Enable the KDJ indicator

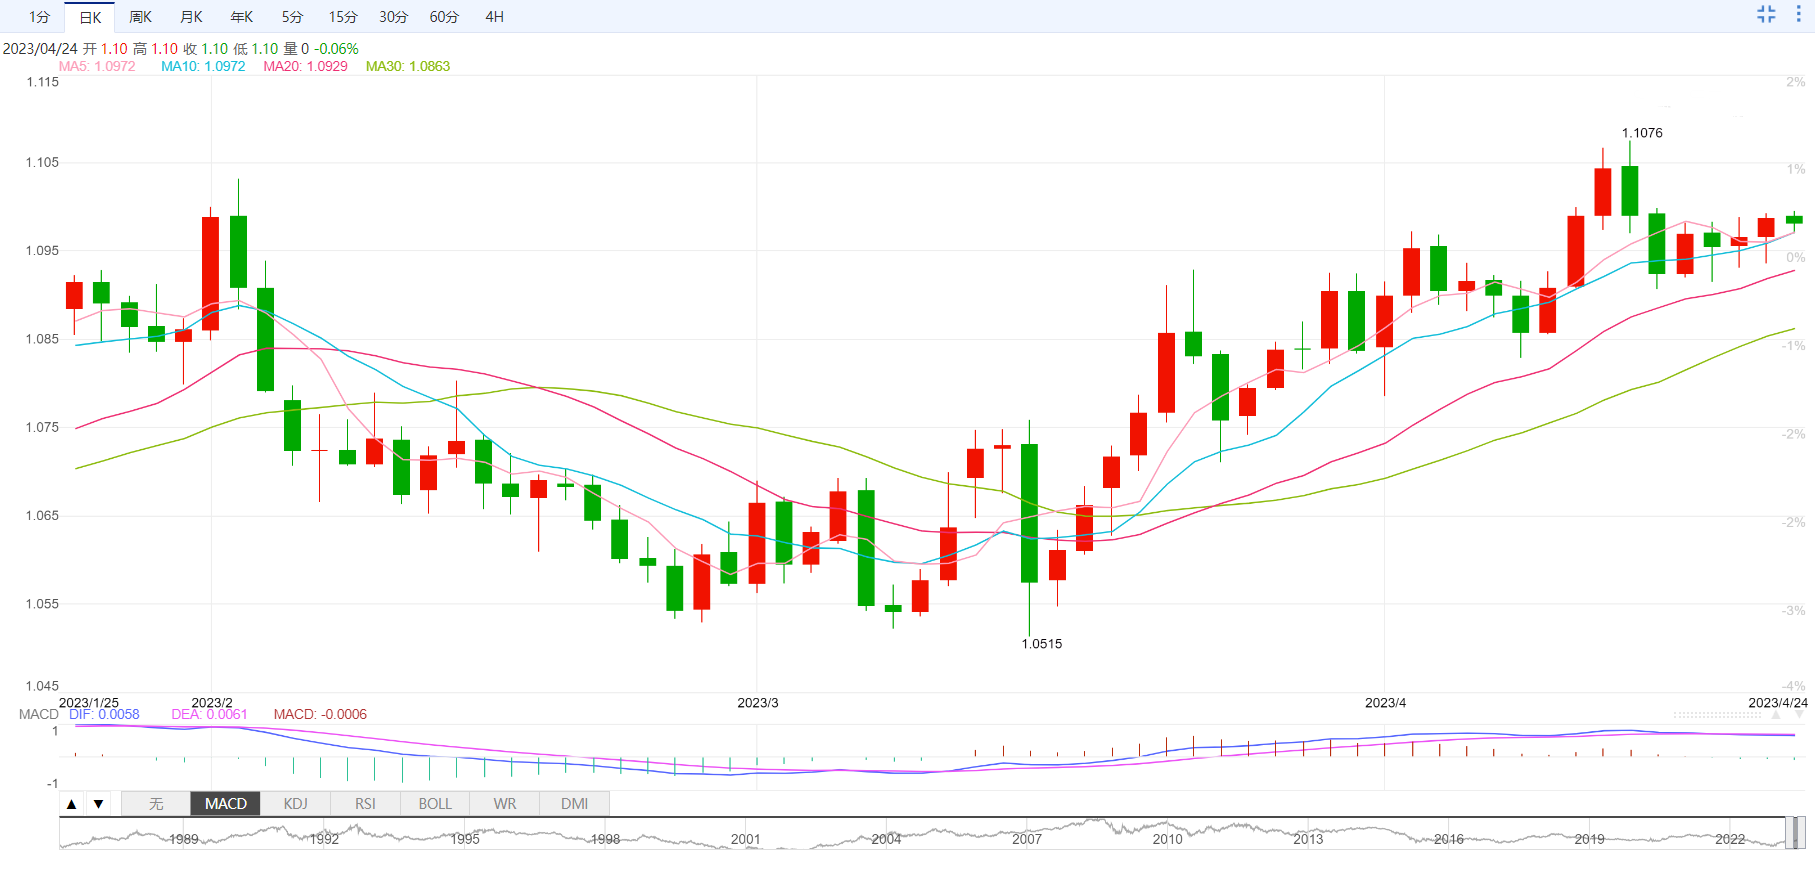(295, 804)
